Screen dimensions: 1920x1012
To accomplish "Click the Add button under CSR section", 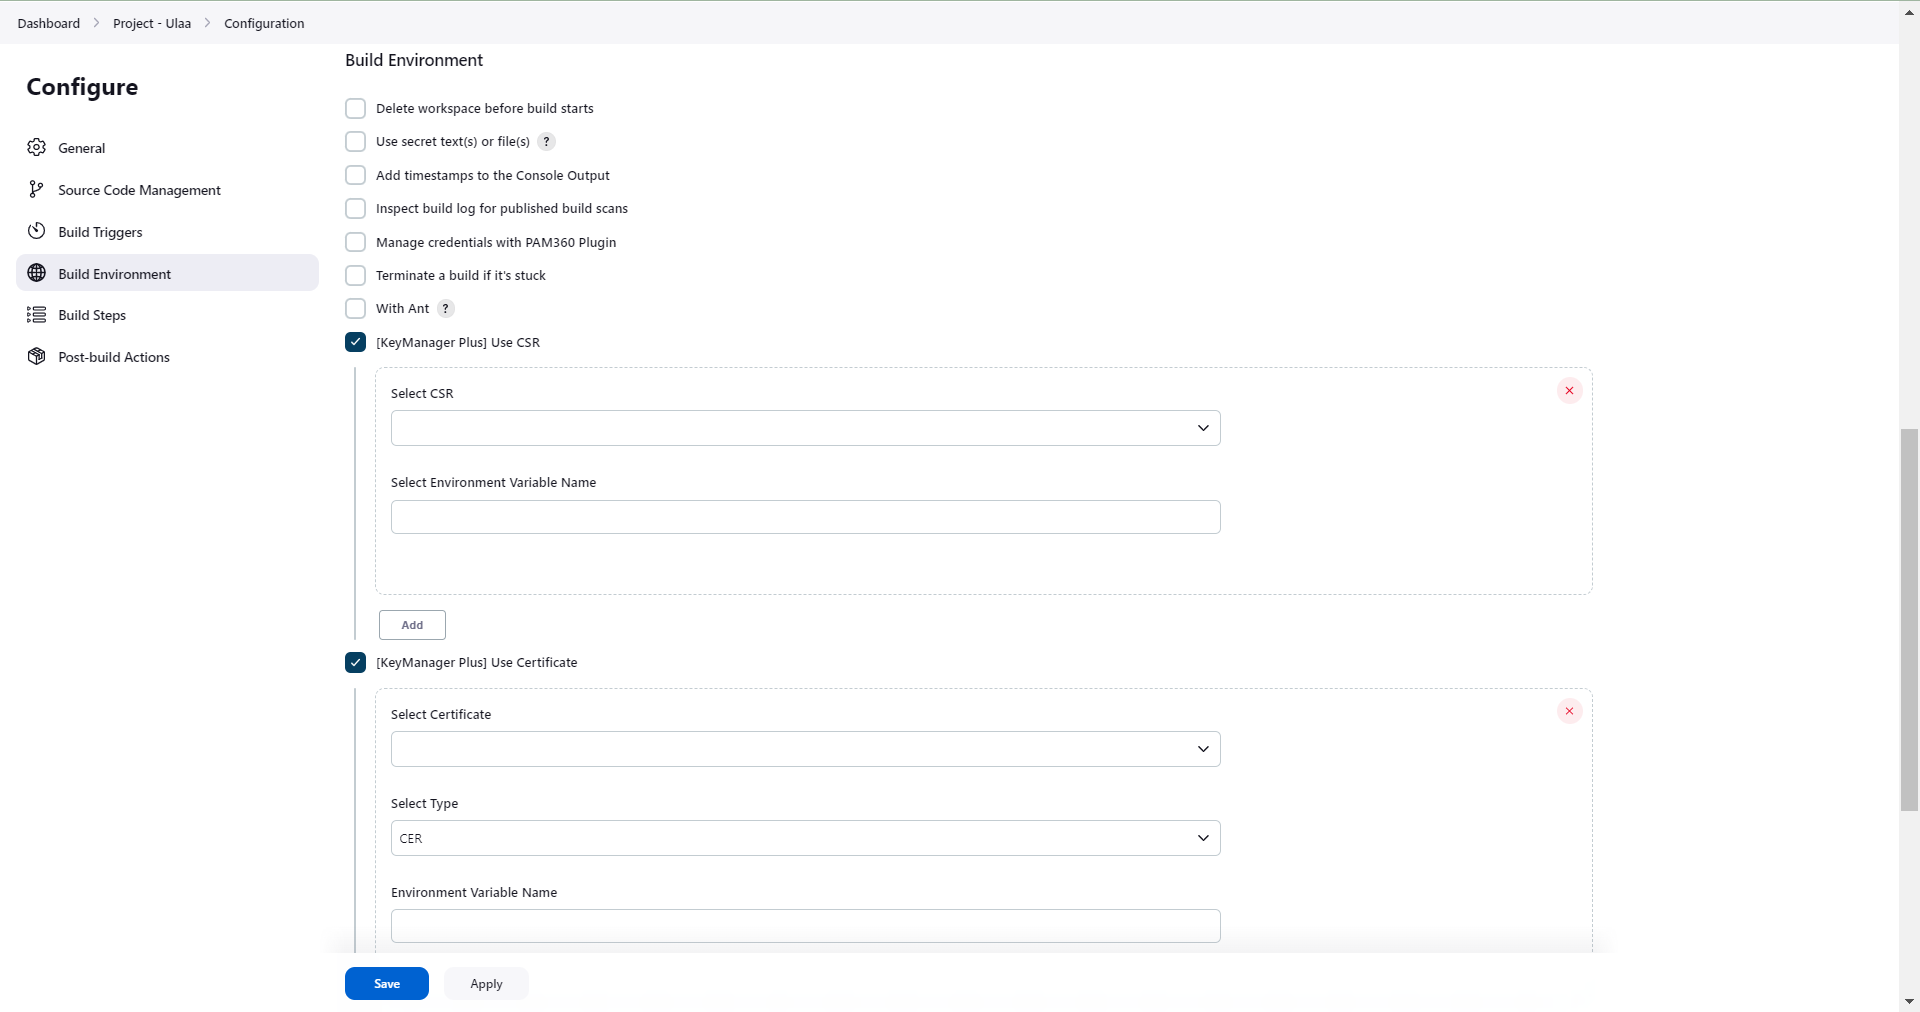I will pos(412,625).
